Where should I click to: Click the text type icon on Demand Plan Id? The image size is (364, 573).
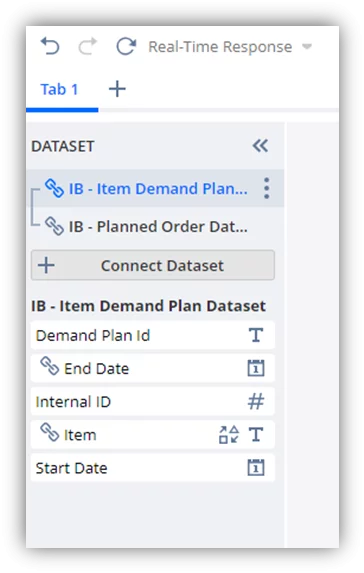(x=256, y=335)
